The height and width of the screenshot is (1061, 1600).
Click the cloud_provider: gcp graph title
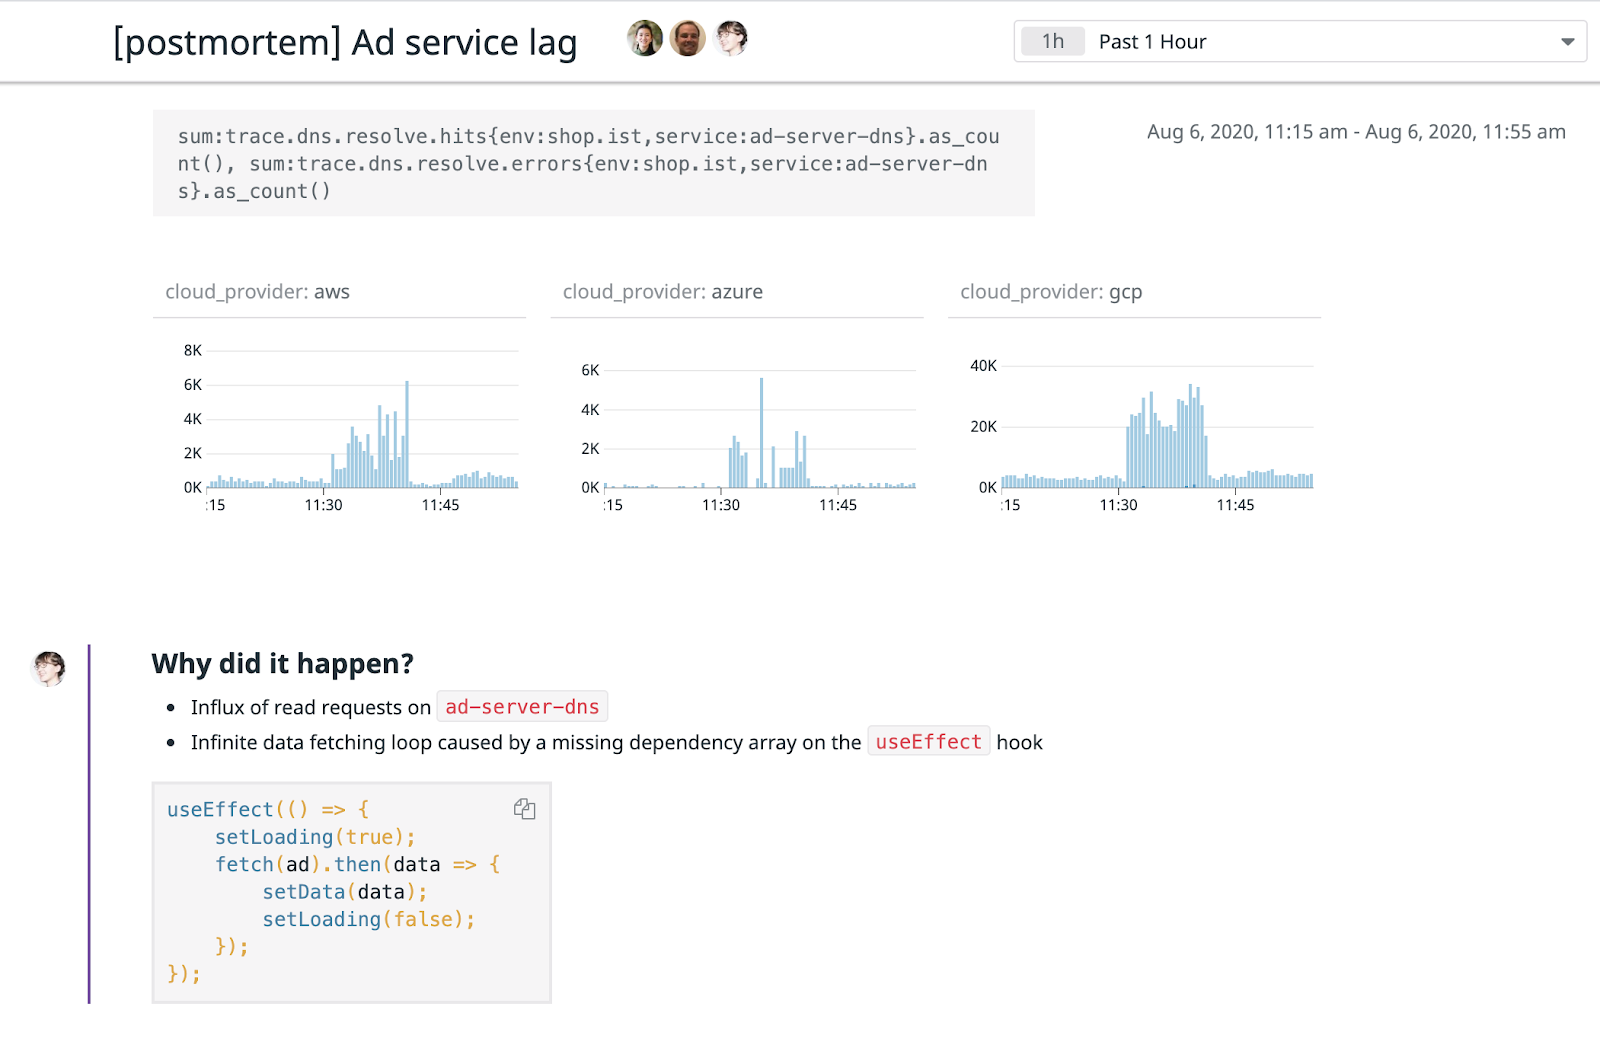(1051, 292)
